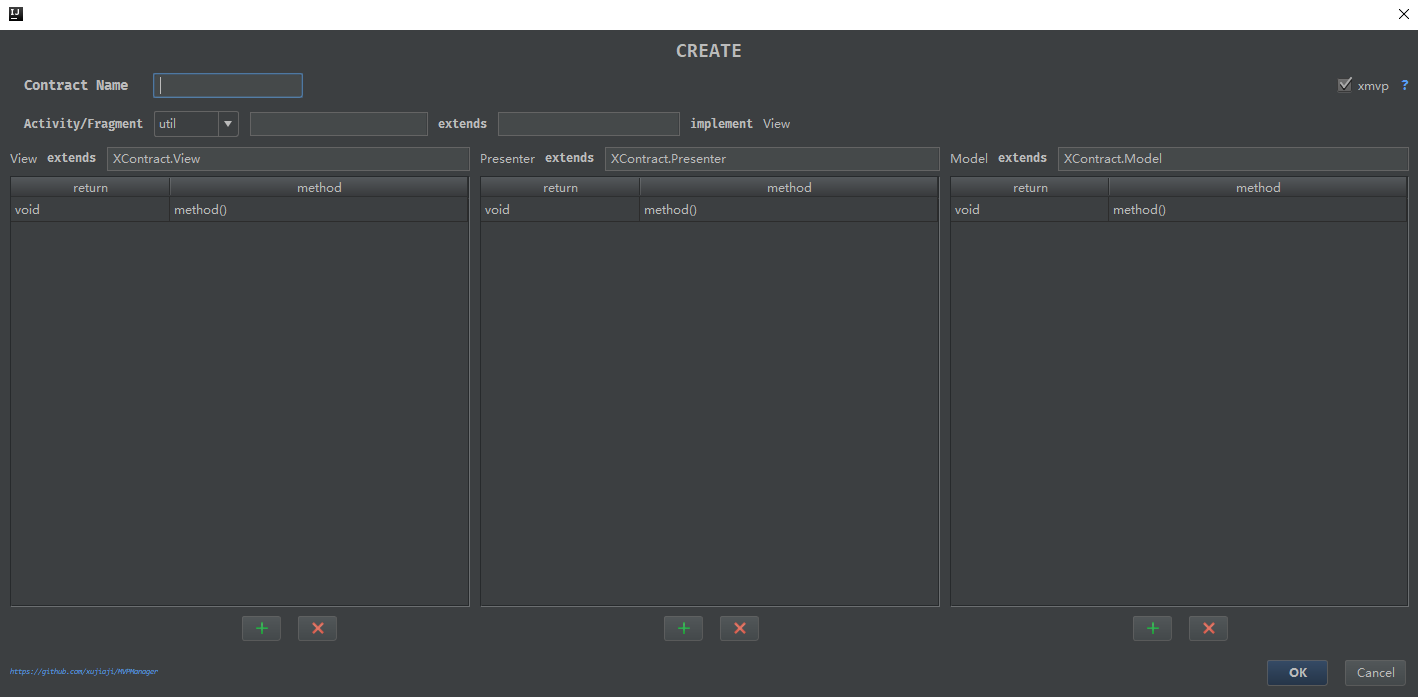This screenshot has height=697, width=1418.
Task: Focus the Contract Name input field
Action: click(228, 85)
